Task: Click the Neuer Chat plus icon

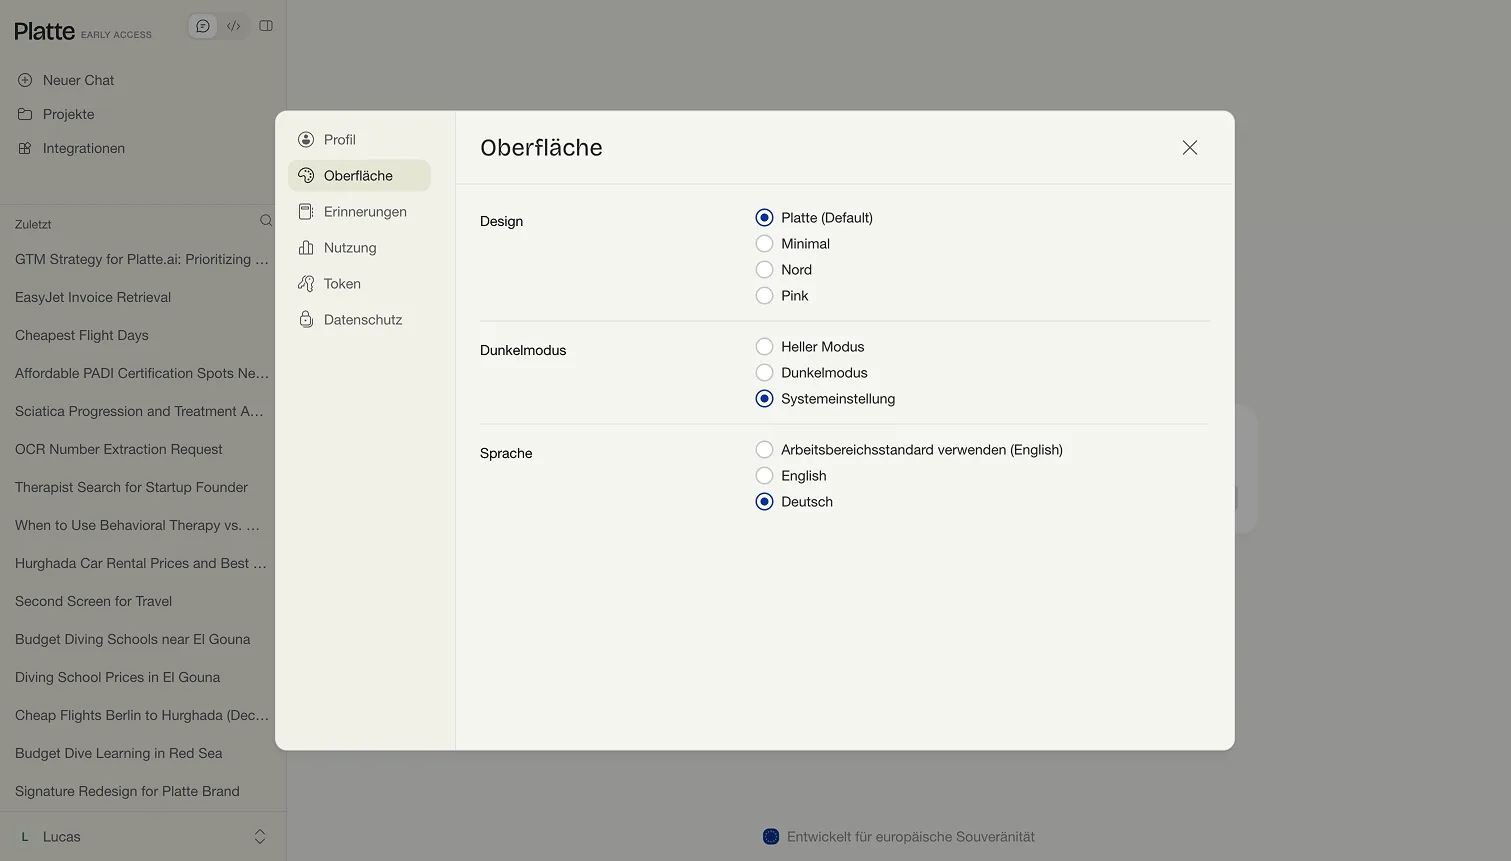Action: (25, 80)
